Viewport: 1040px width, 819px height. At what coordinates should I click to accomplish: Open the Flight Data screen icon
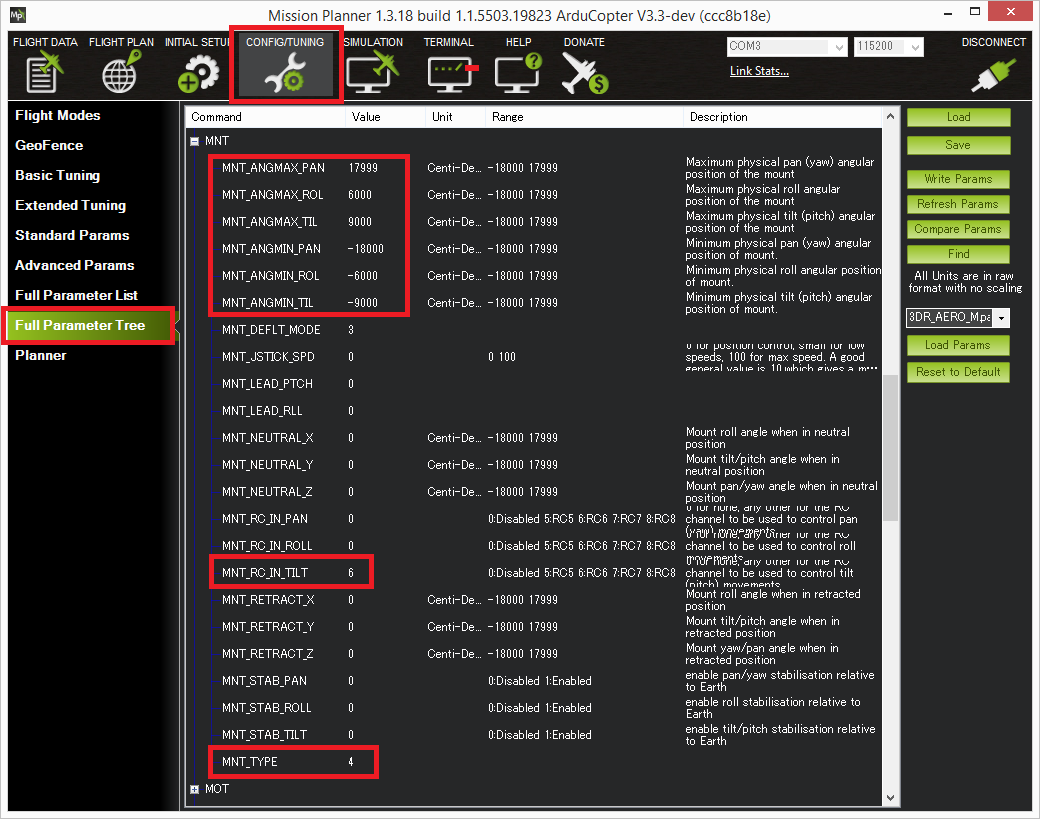click(44, 74)
